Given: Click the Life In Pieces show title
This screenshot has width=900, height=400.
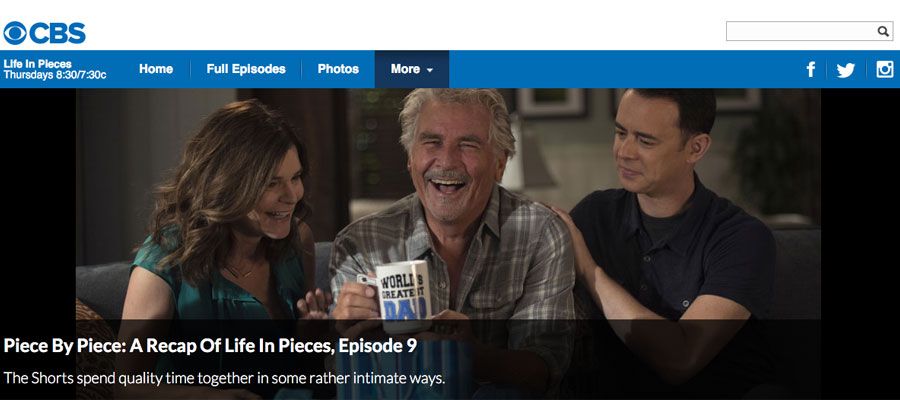Looking at the screenshot, I should [37, 64].
